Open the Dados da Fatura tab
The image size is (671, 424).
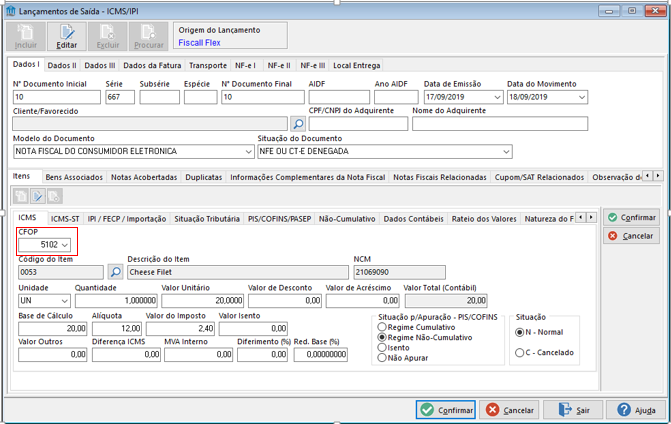tap(152, 65)
